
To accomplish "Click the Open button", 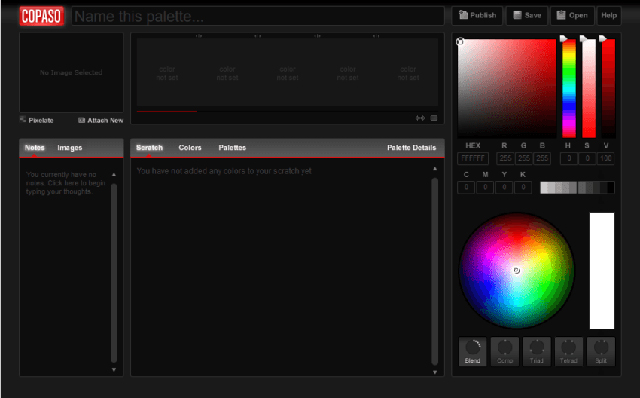I will point(572,16).
